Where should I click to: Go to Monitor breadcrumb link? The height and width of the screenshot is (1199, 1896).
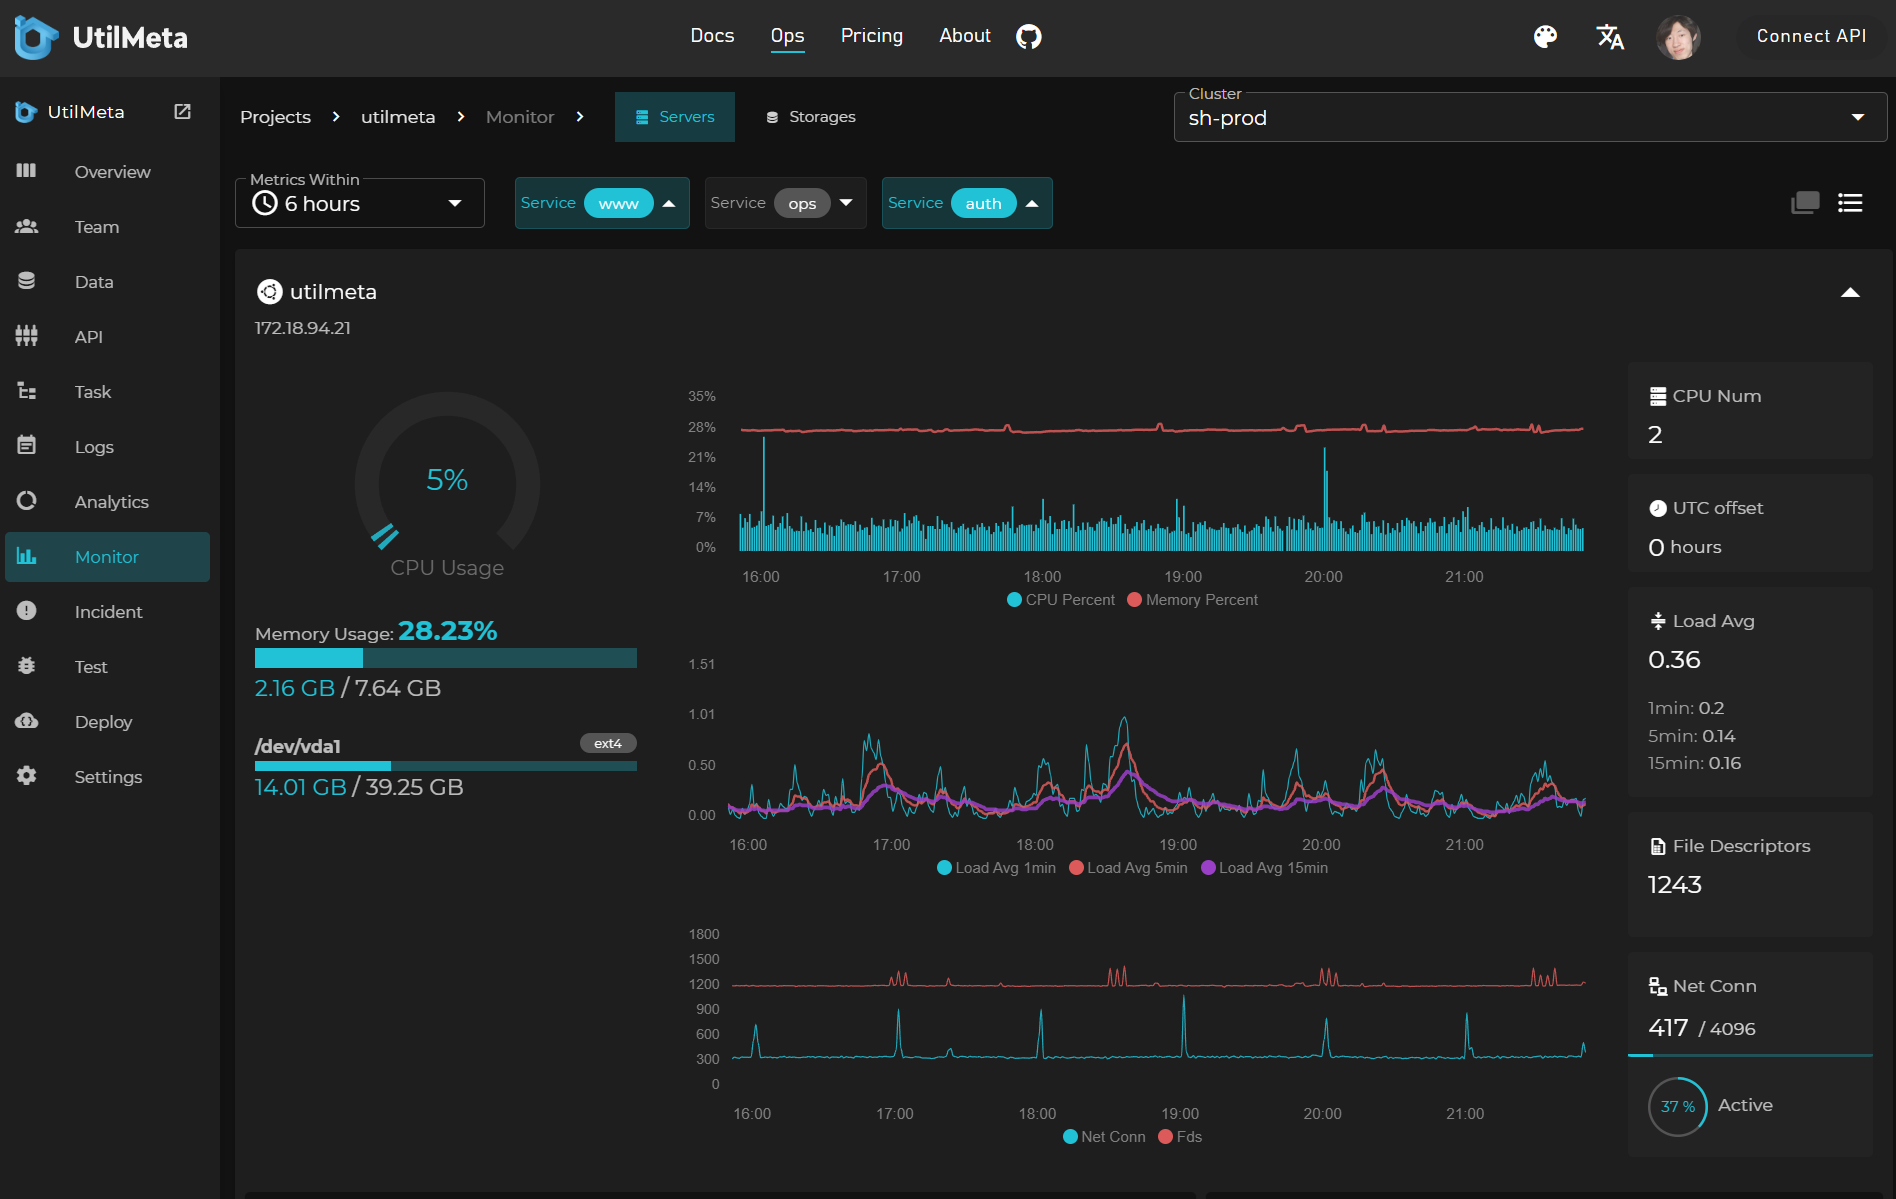tap(520, 117)
